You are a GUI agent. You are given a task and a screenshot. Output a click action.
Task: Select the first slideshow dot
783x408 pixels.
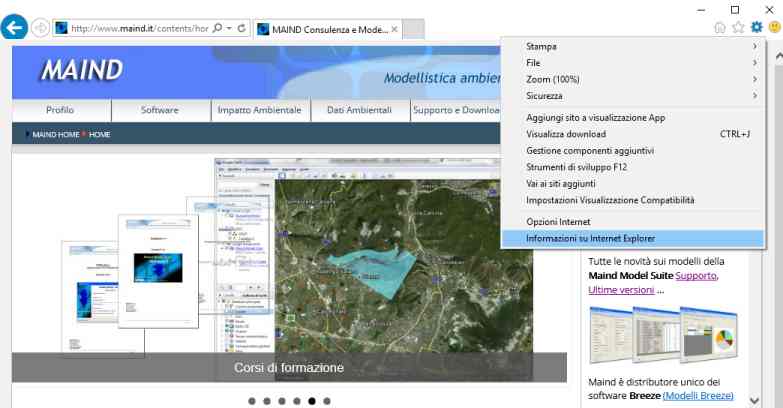click(252, 401)
